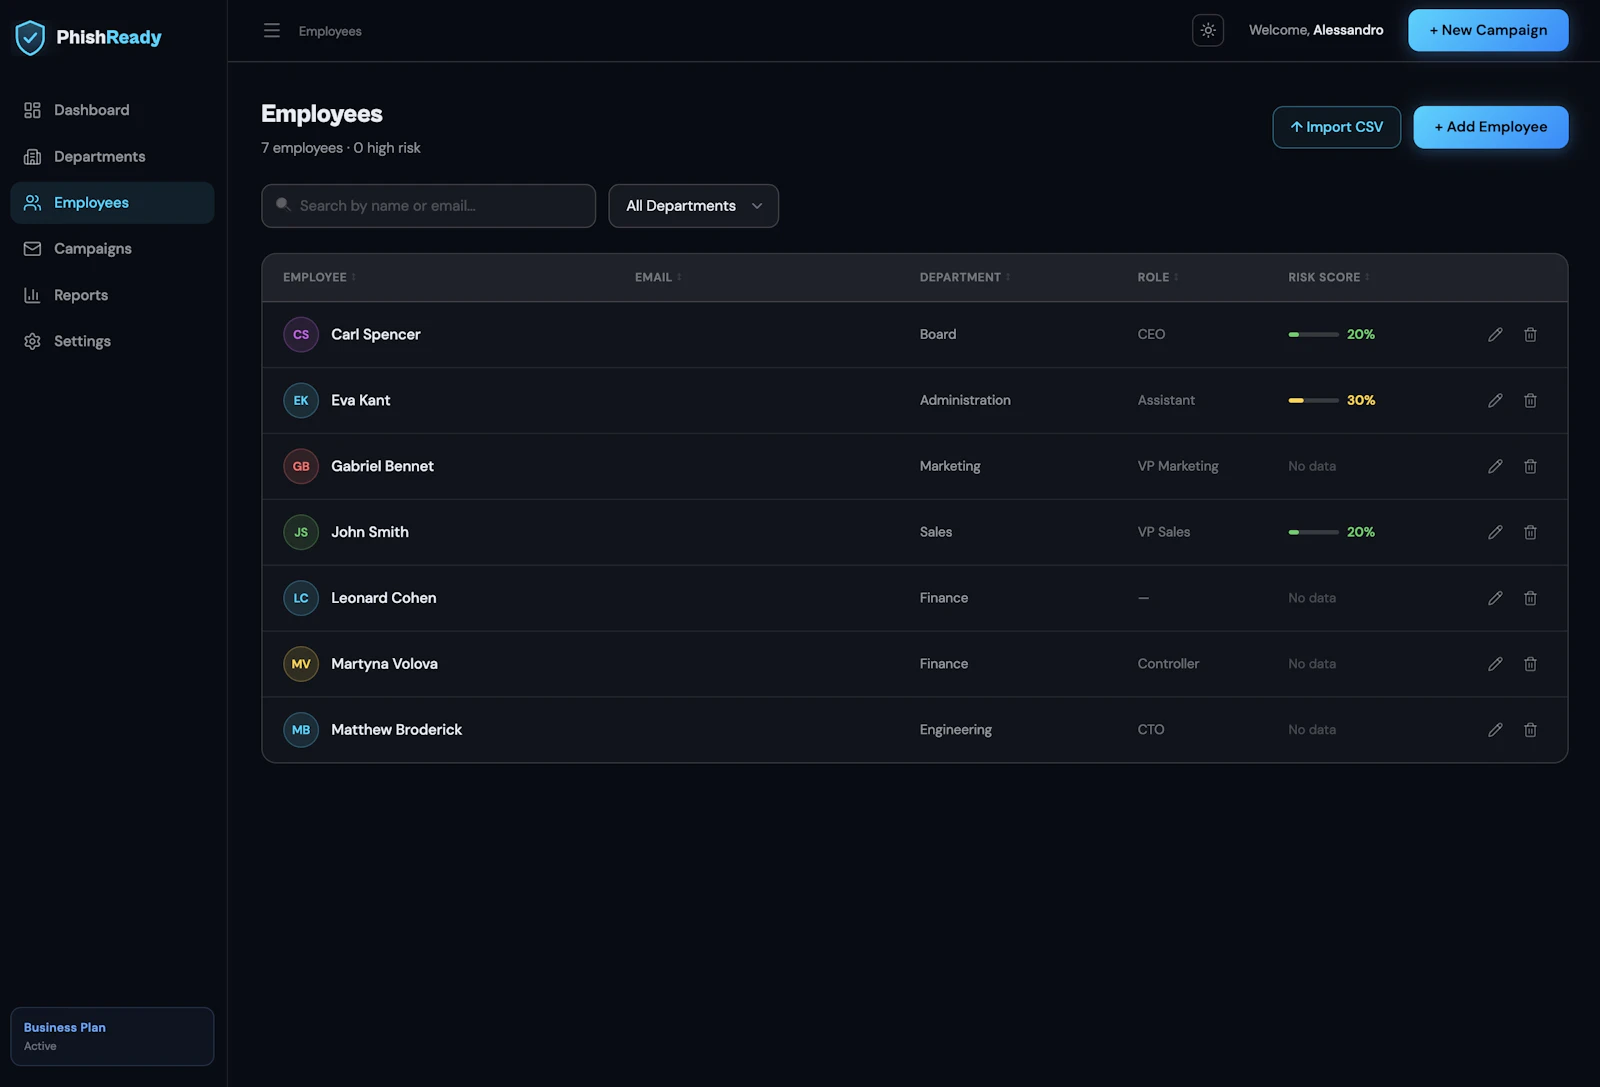
Task: Click the PhishReady shield logo
Action: [x=30, y=37]
